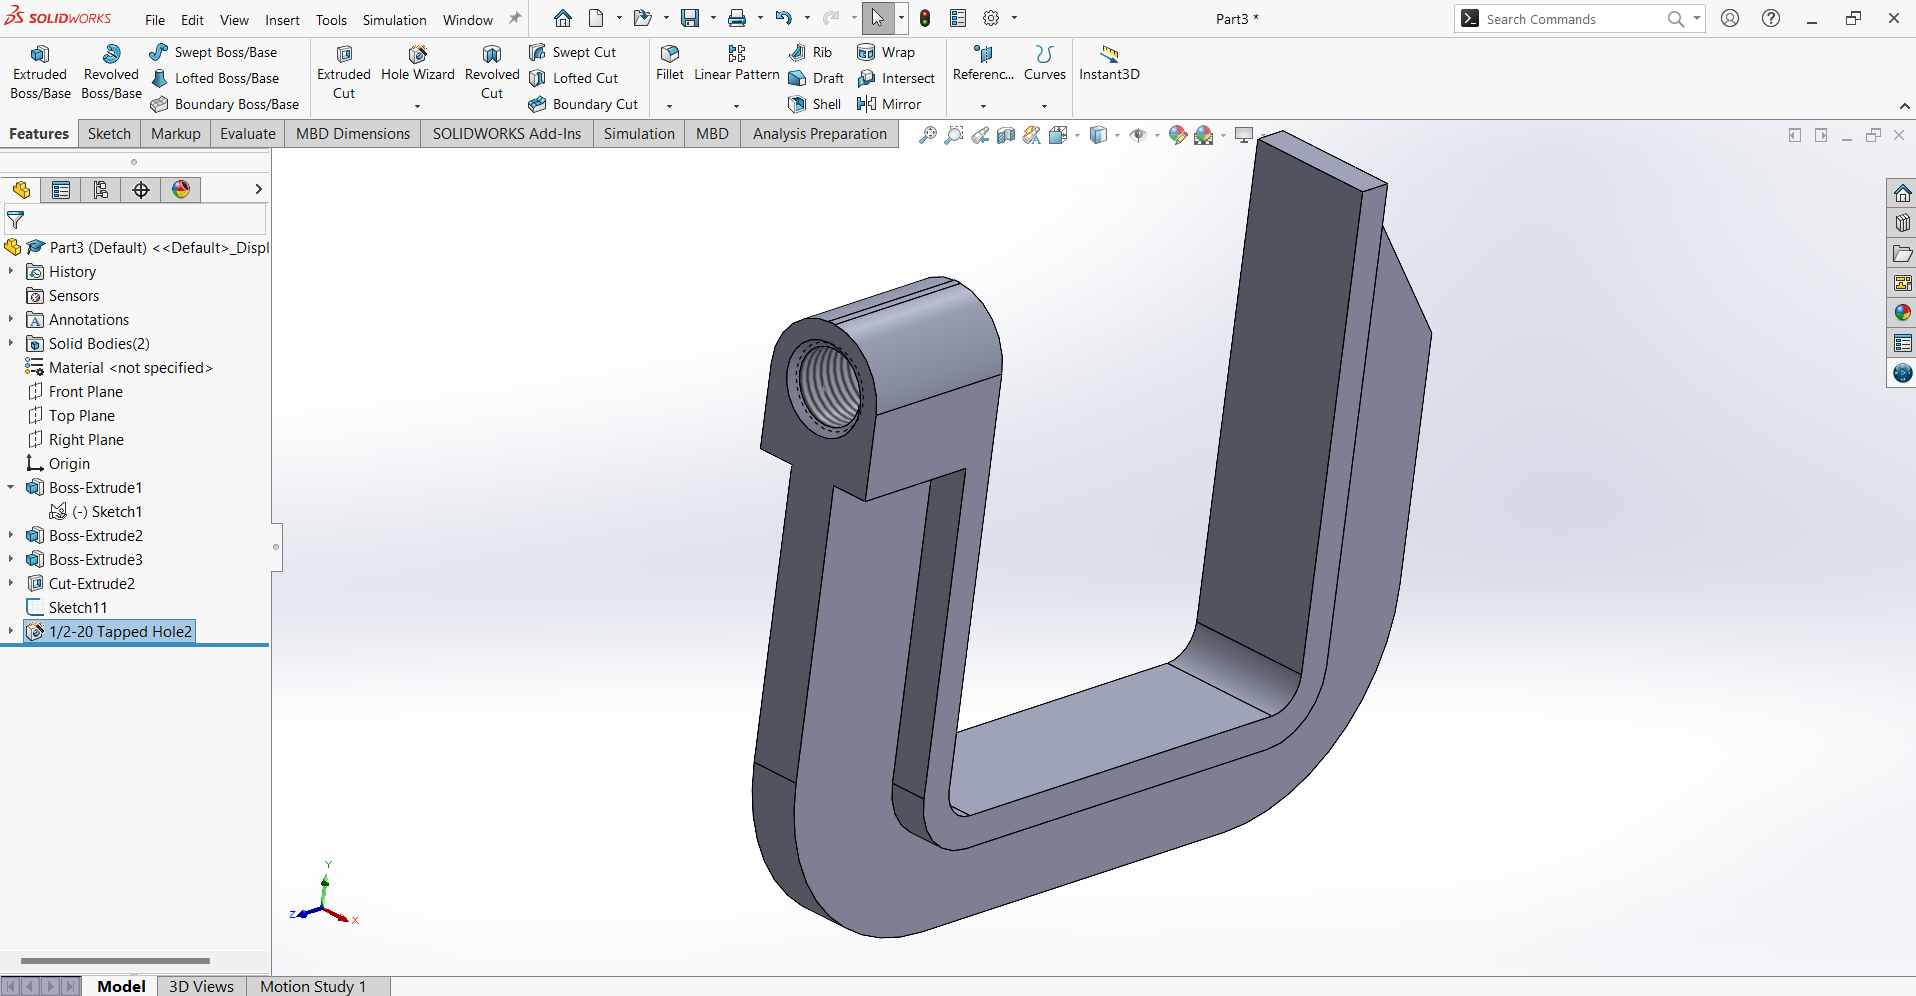
Task: Open the Linear Pattern tool
Action: coord(737,64)
